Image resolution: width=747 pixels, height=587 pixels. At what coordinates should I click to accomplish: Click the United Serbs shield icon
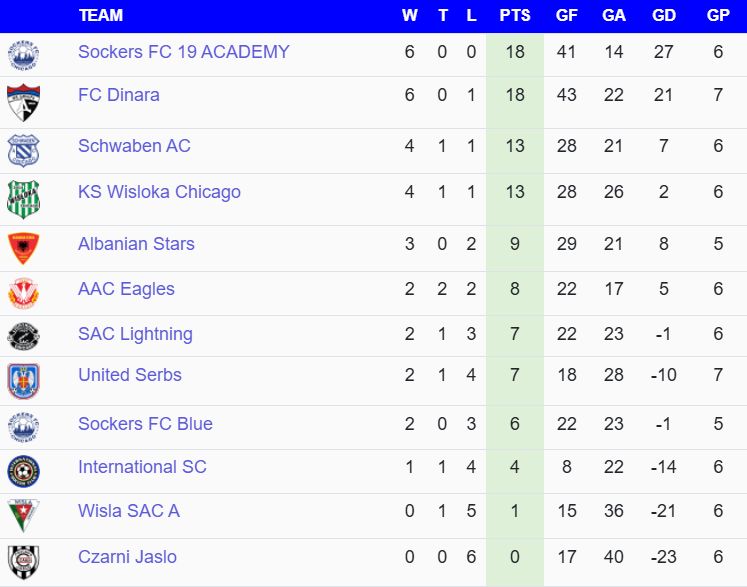pyautogui.click(x=22, y=381)
